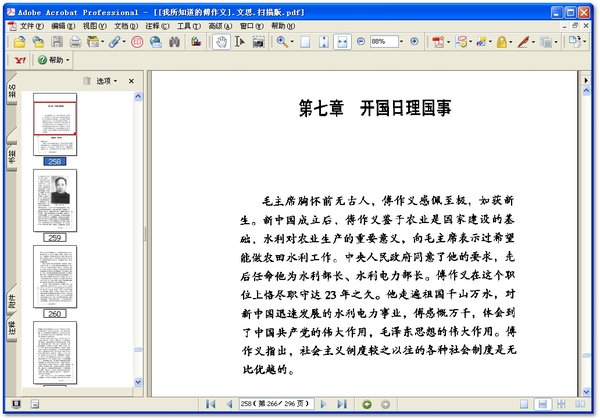Click the thumbnails panel scroll down arrow
This screenshot has height=420, width=600.
[138, 382]
